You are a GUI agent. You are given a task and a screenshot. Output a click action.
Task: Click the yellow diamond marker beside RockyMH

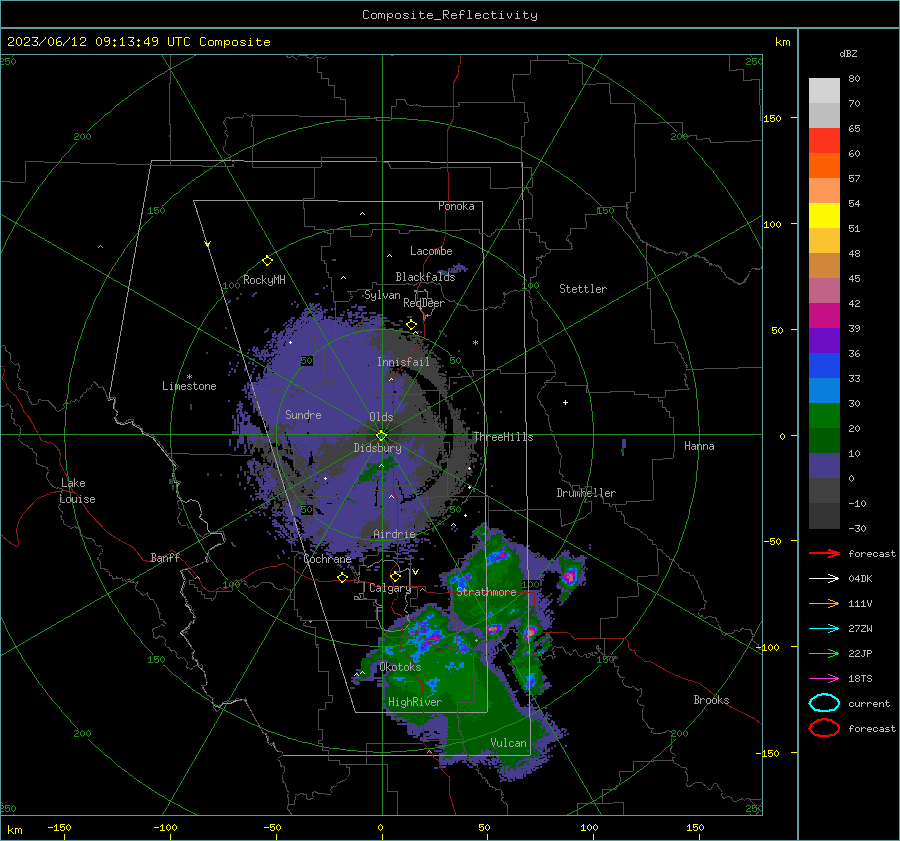point(267,261)
